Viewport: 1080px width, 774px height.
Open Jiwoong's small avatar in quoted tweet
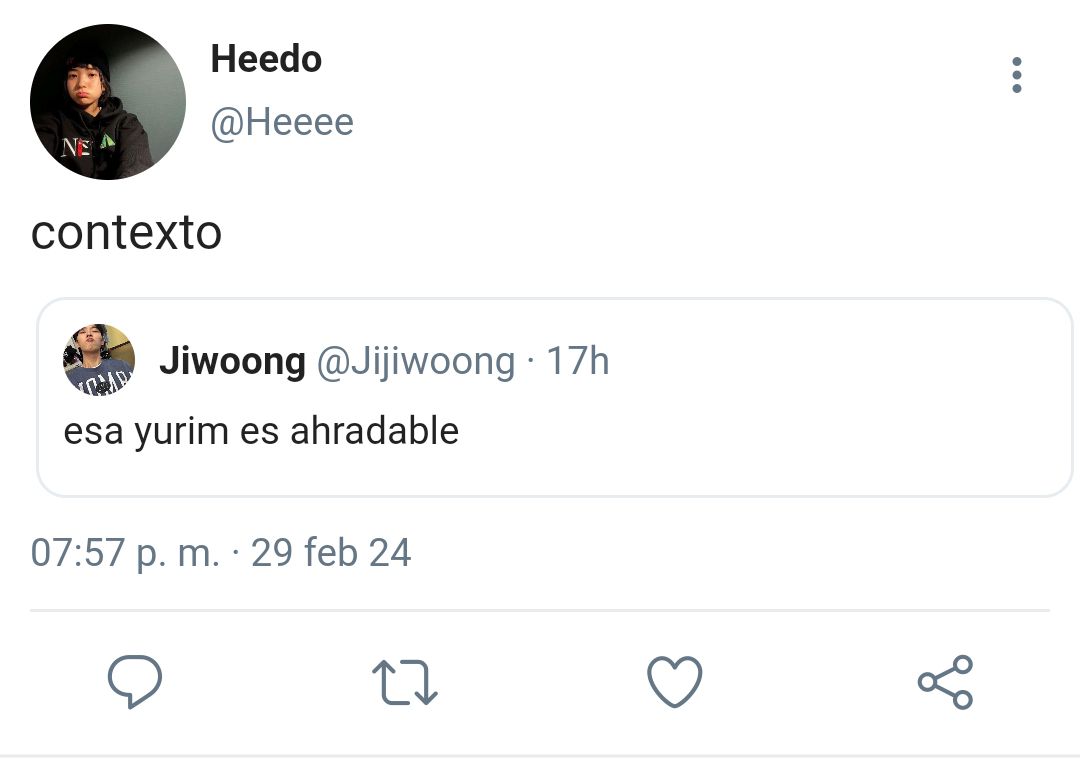pyautogui.click(x=98, y=359)
